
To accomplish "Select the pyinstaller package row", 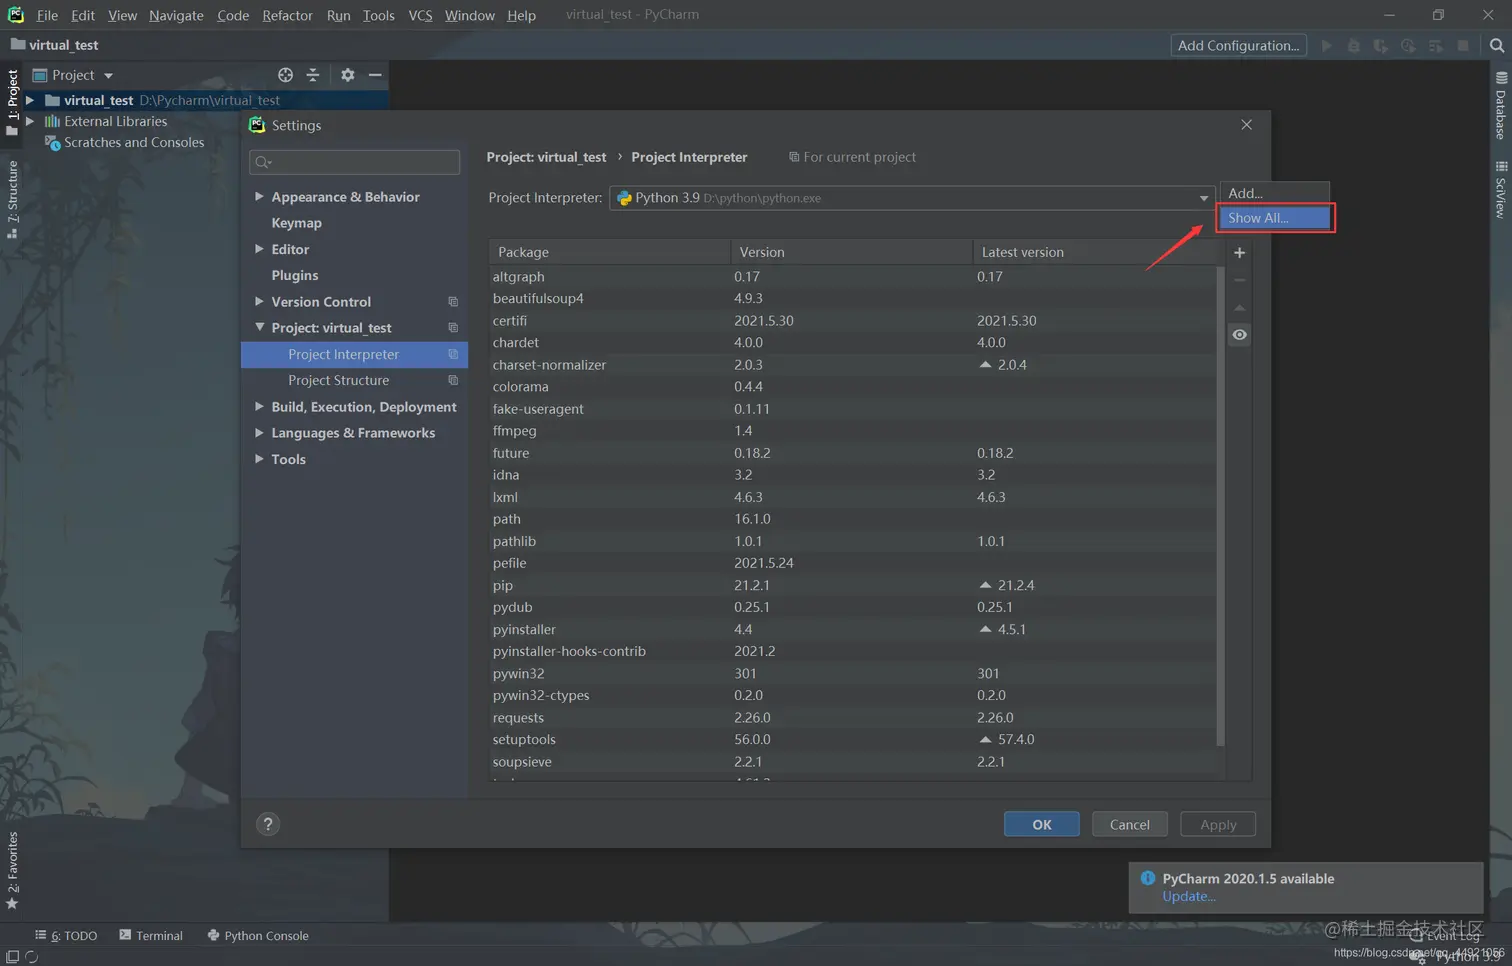I will click(853, 629).
